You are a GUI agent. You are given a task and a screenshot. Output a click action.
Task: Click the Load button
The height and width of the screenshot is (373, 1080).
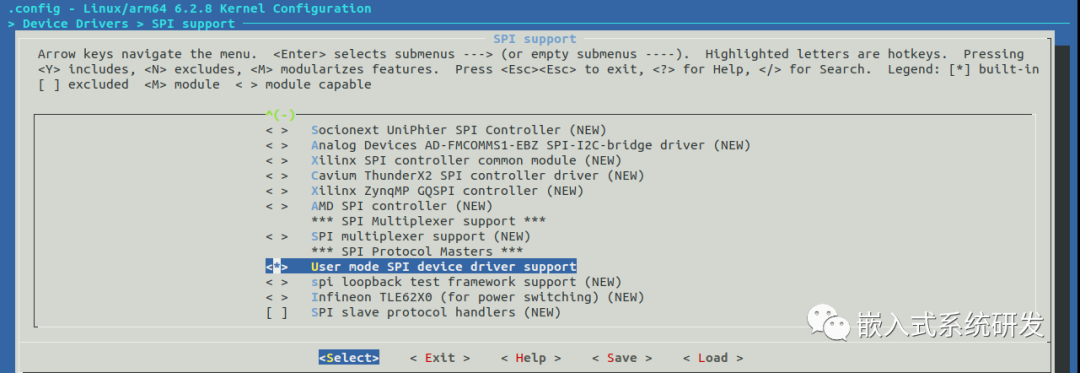tap(713, 358)
